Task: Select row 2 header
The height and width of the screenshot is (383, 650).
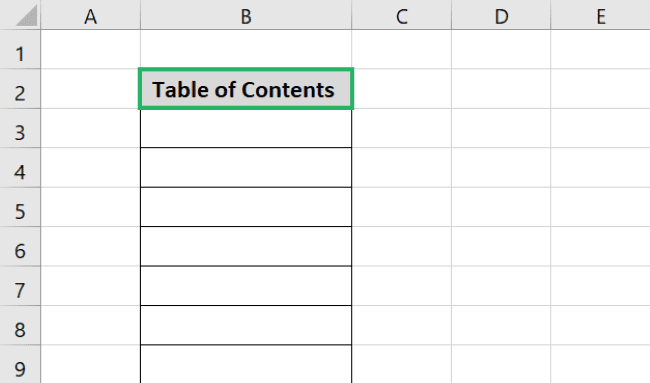Action: tap(20, 89)
